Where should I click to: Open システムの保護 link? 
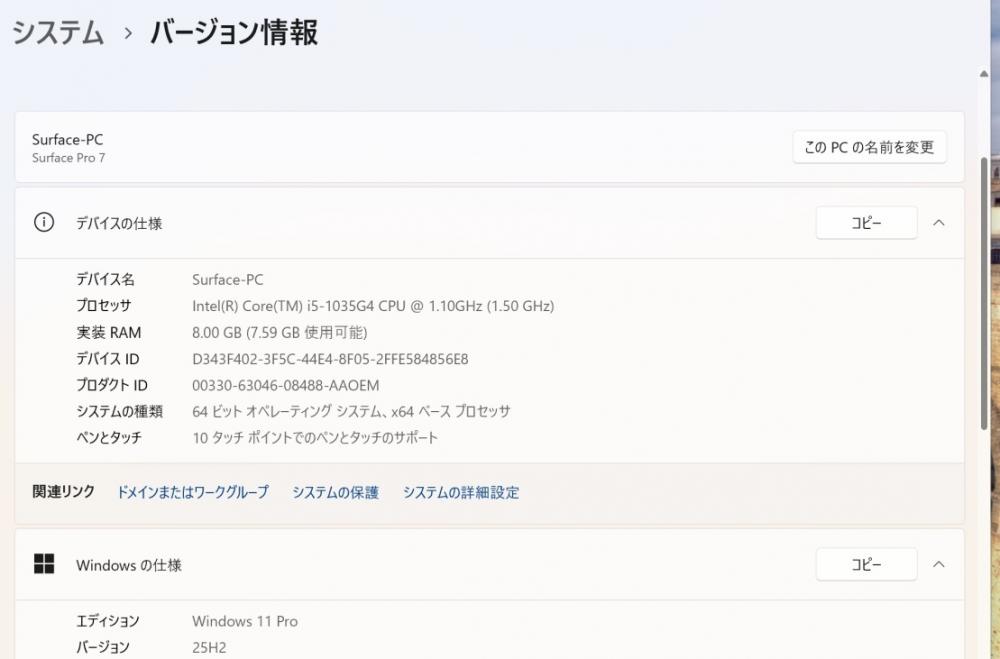click(x=335, y=492)
